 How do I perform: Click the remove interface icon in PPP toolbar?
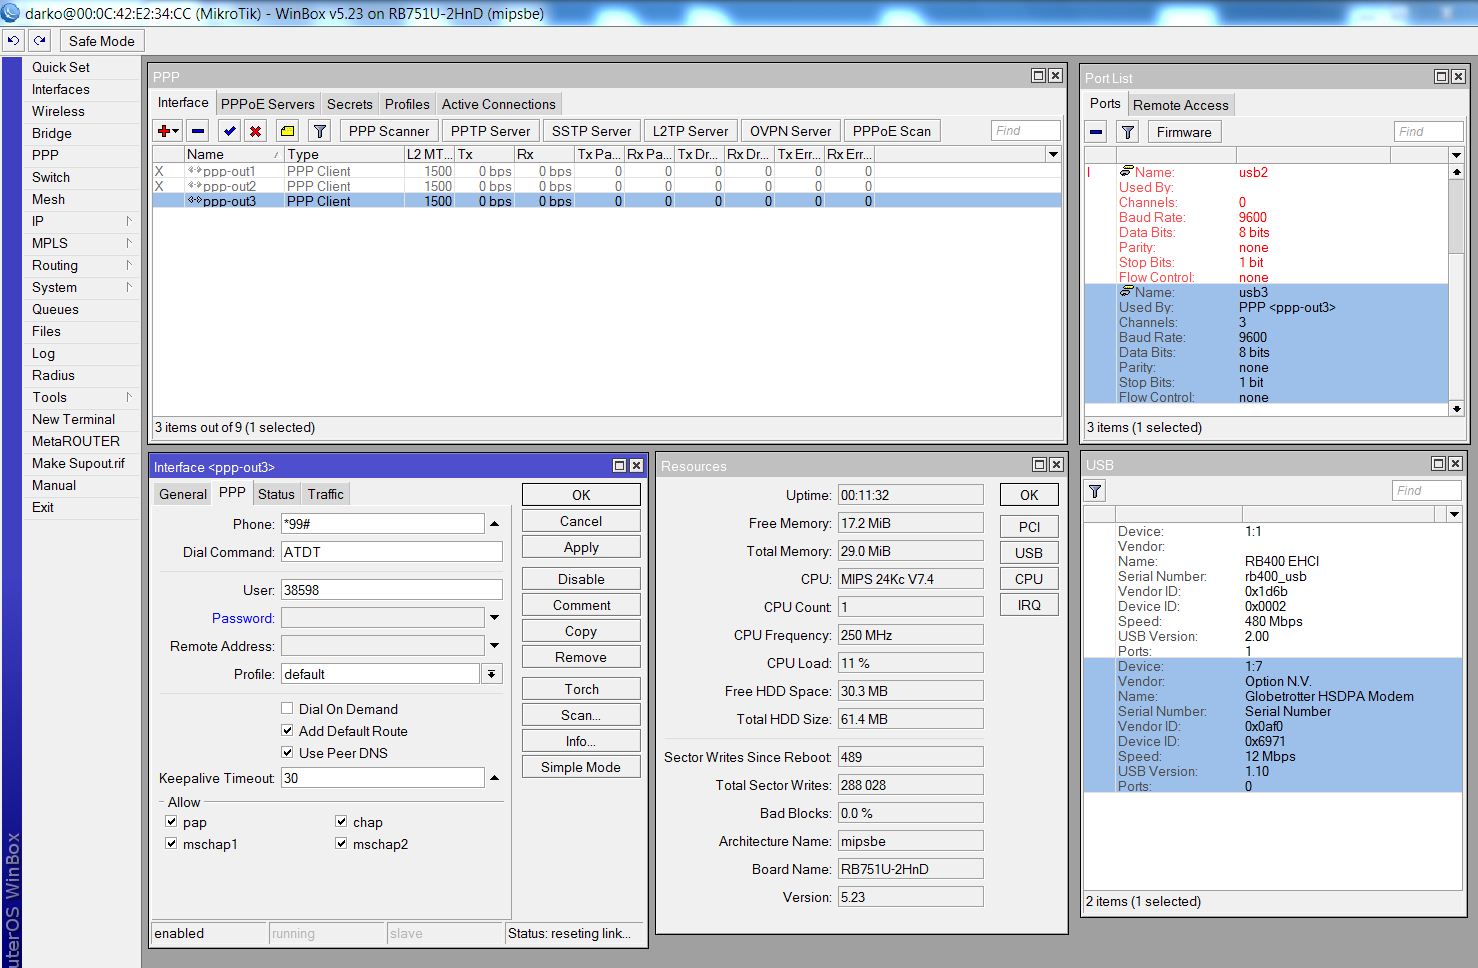[x=196, y=130]
